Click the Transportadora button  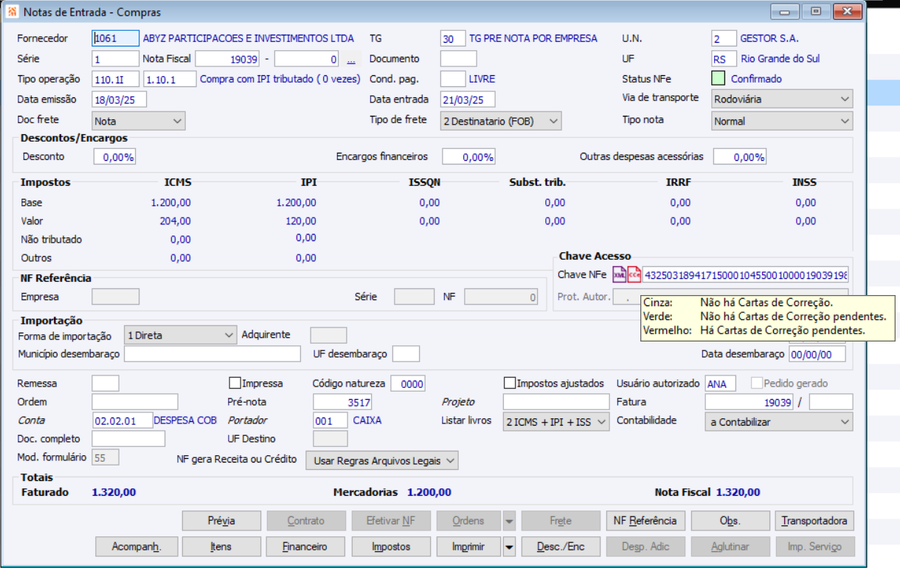pyautogui.click(x=814, y=521)
